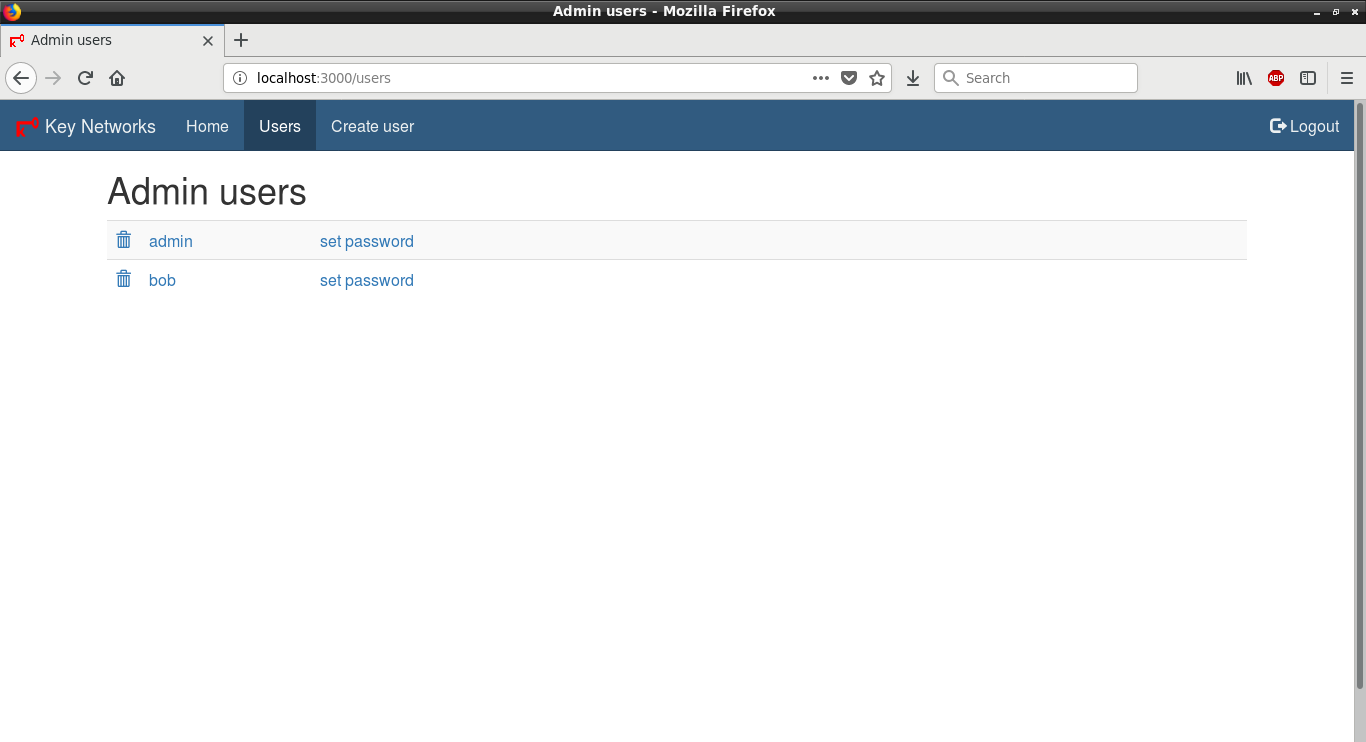Open the Adblock Plus extension icon
This screenshot has height=742, width=1366.
[1276, 78]
